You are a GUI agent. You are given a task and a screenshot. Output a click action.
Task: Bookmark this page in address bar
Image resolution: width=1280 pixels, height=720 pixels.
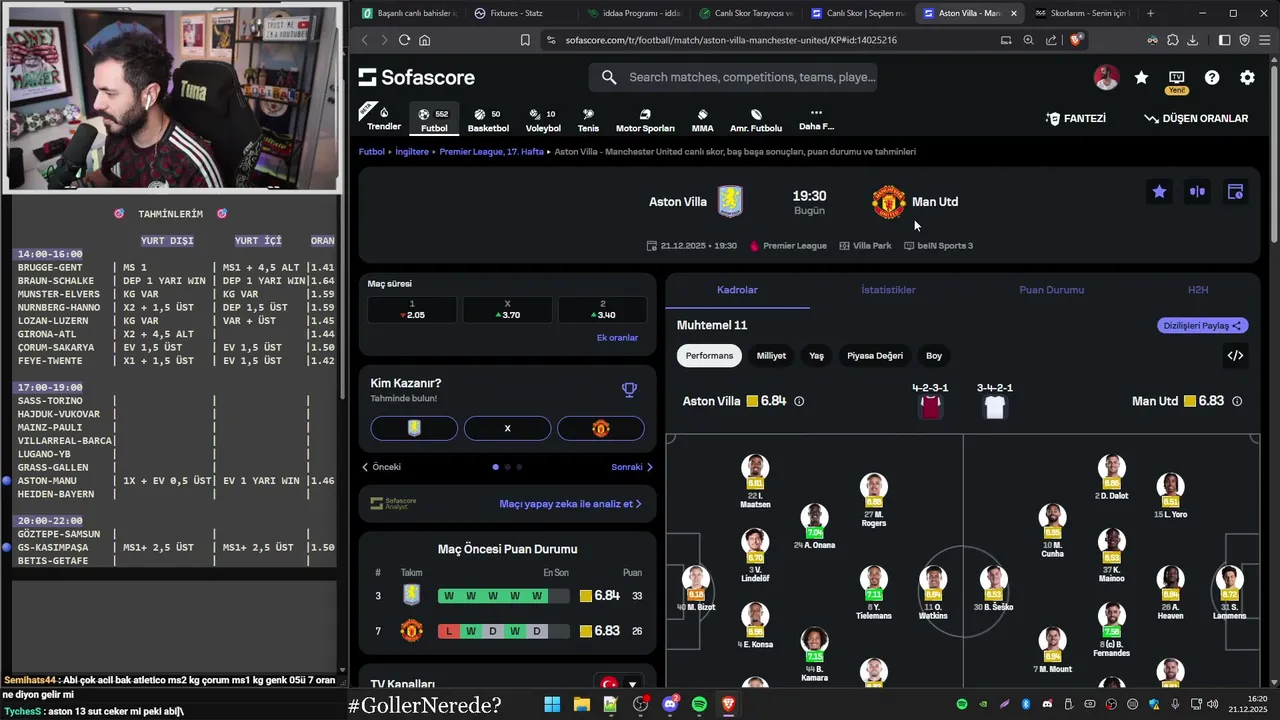pyautogui.click(x=525, y=40)
